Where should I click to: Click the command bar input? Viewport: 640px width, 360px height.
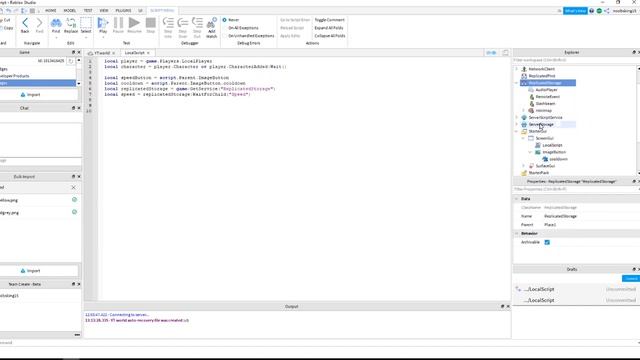click(318, 342)
